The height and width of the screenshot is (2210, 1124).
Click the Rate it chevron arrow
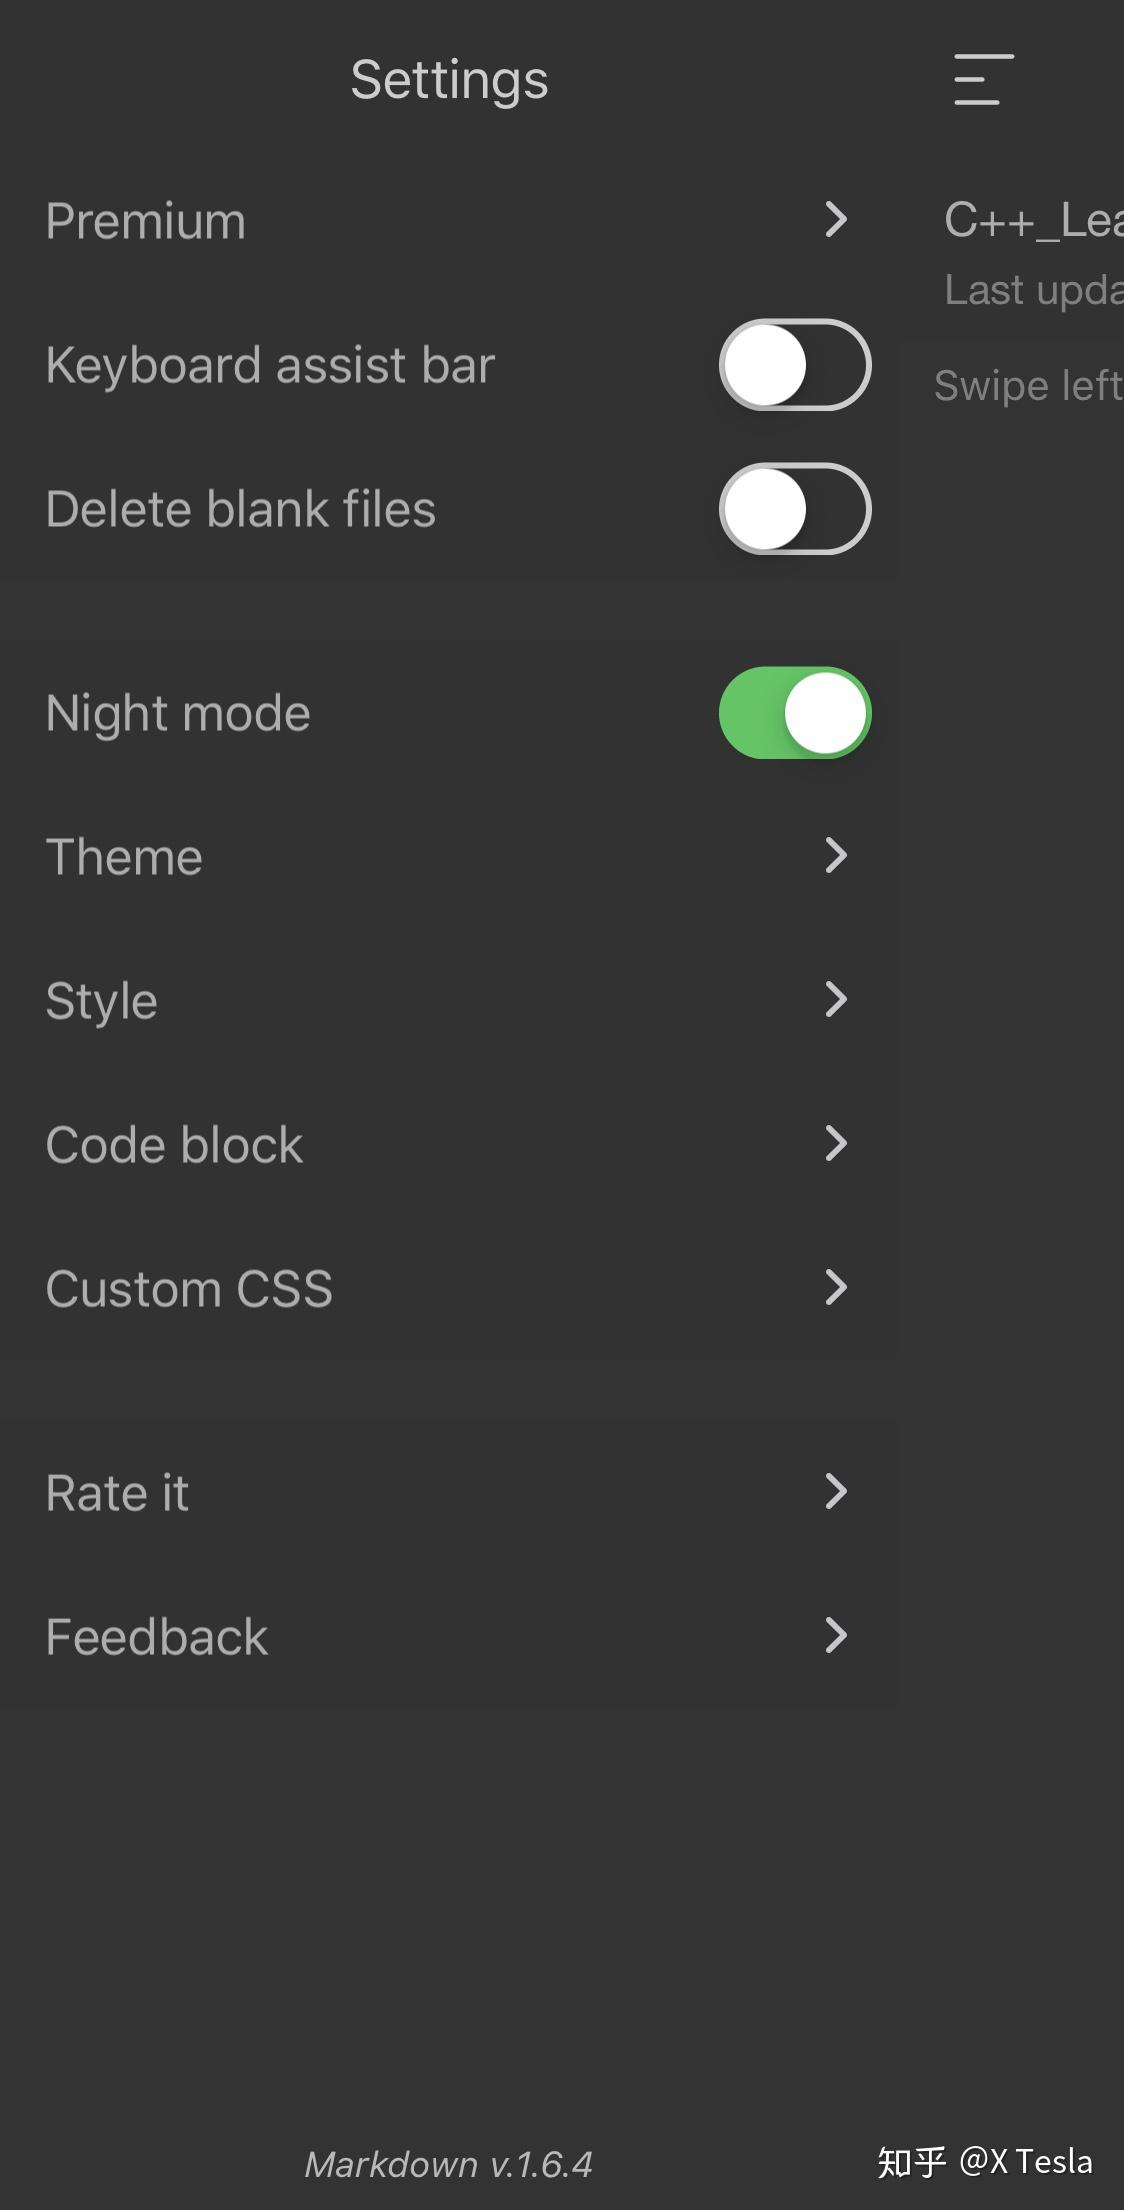(x=836, y=1492)
